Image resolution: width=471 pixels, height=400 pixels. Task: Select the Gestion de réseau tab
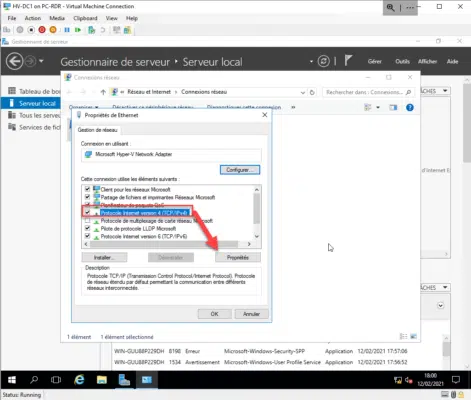click(98, 130)
